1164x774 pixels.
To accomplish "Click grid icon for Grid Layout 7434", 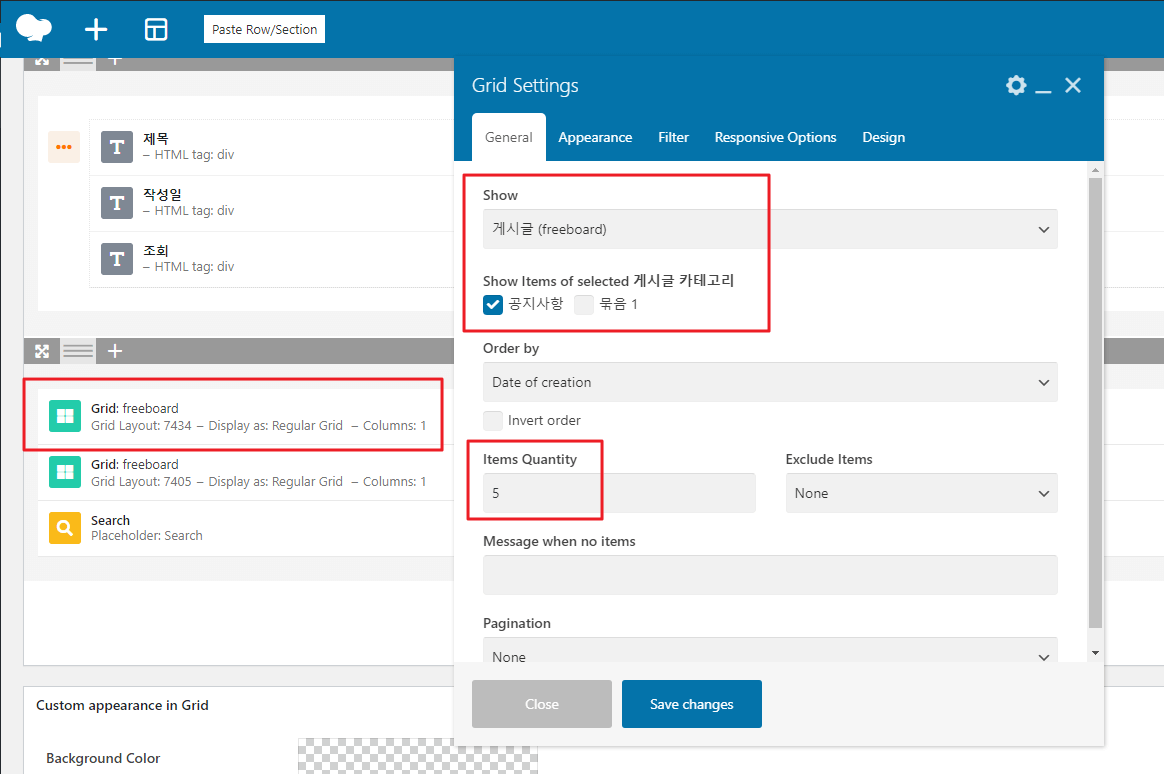I will (x=65, y=416).
